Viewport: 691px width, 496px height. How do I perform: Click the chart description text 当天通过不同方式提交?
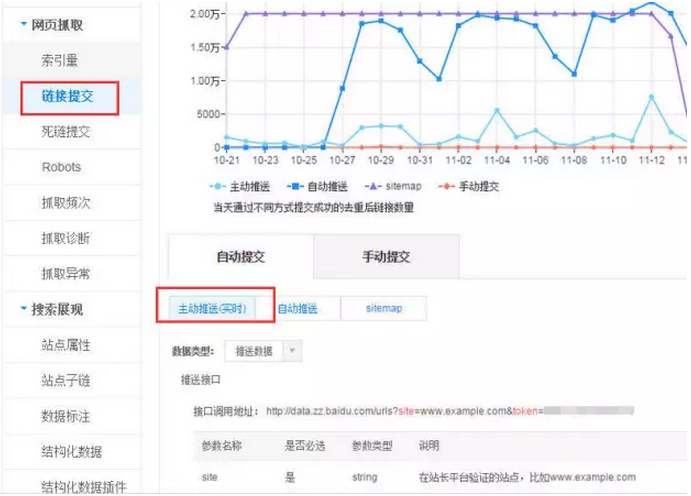[x=314, y=207]
